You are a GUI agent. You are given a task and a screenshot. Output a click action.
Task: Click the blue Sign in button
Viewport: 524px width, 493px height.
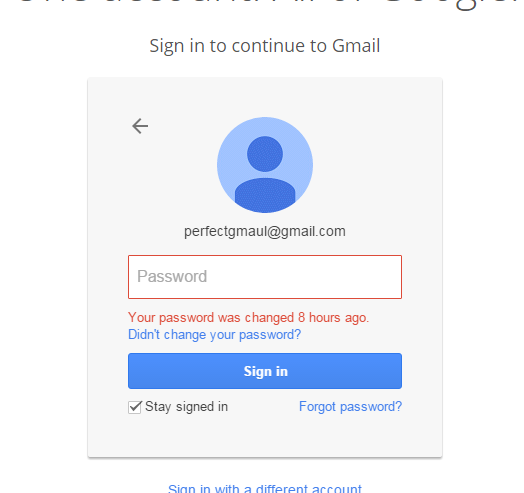tap(265, 371)
